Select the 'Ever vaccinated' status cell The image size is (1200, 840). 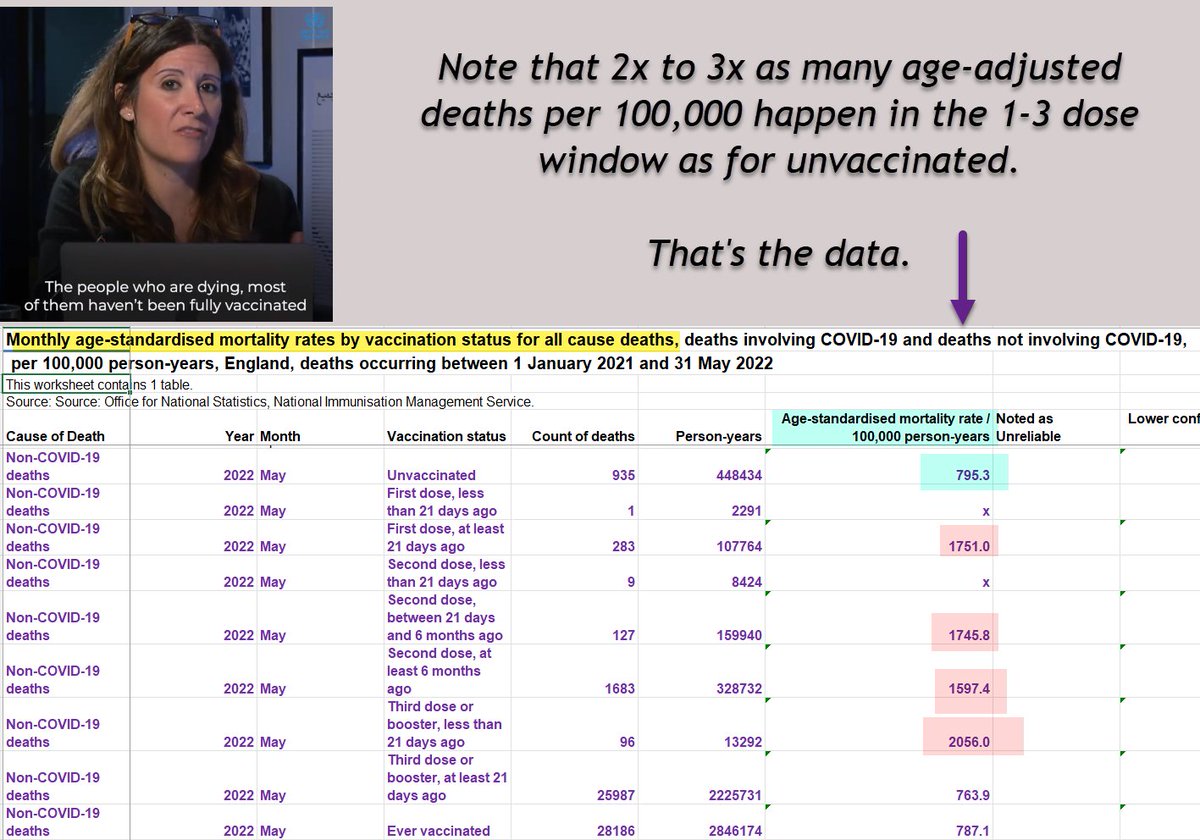point(438,830)
